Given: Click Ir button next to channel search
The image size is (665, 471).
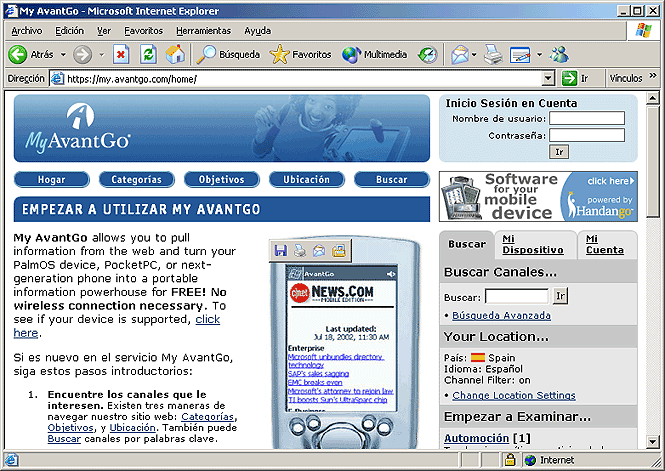Looking at the screenshot, I should [560, 296].
